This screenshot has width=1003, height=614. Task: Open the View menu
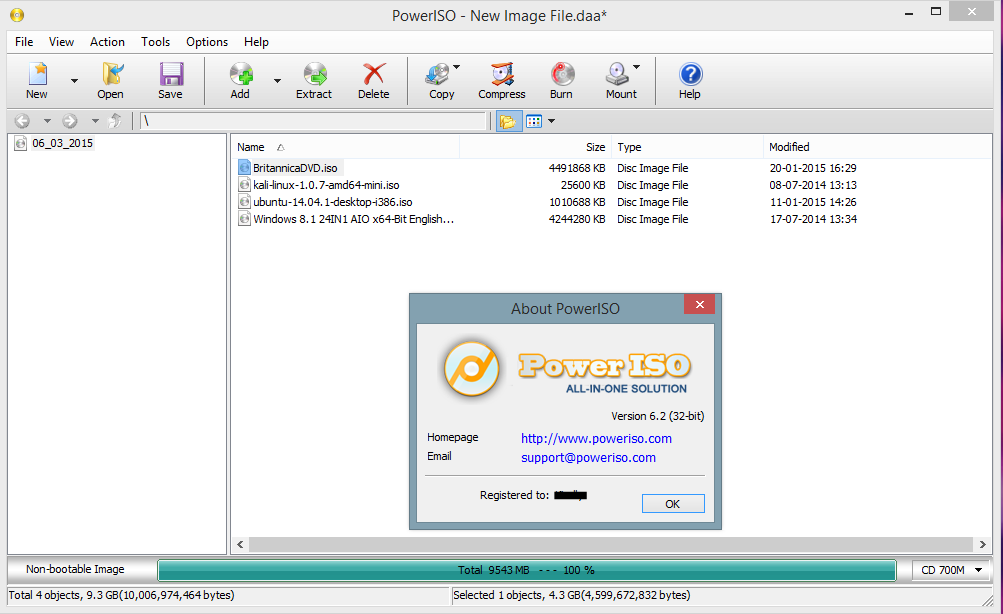(61, 42)
